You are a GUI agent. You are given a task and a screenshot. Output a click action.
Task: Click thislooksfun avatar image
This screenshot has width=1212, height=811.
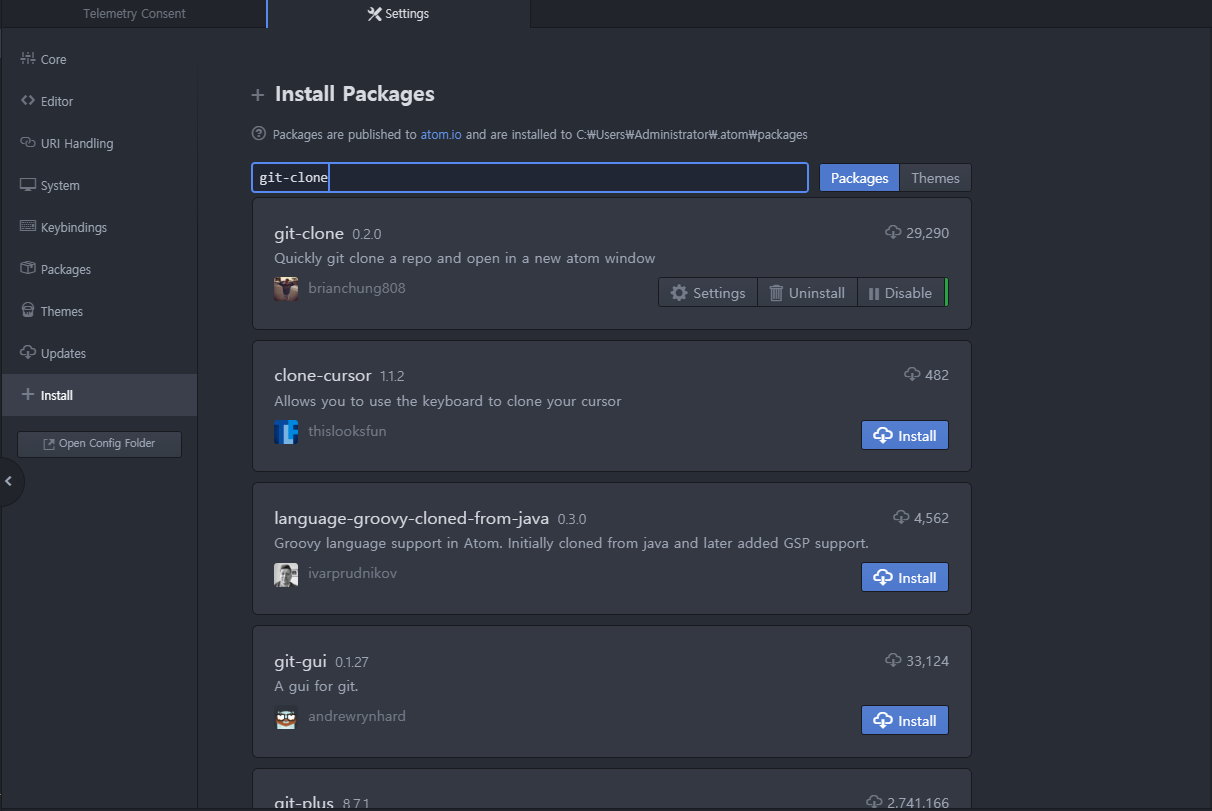tap(286, 432)
